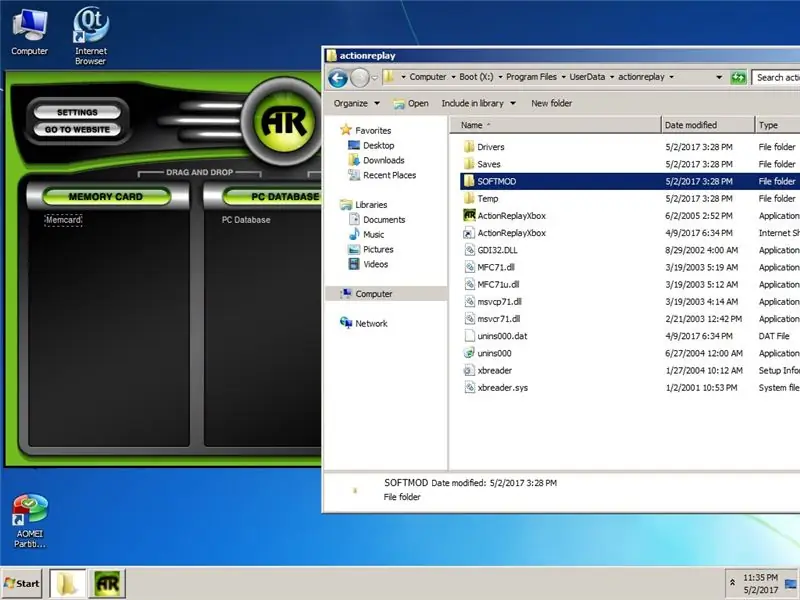Sort by Name column header
The image size is (800, 600).
click(x=555, y=125)
